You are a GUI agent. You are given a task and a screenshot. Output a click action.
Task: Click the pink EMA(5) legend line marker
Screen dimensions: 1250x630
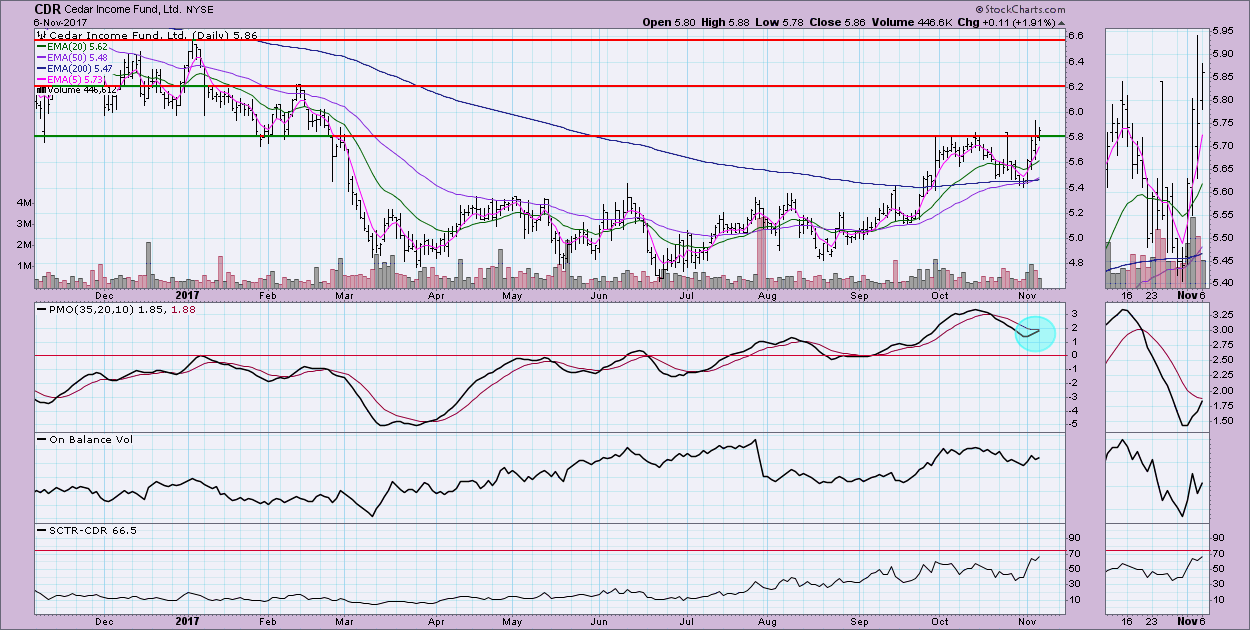click(40, 79)
